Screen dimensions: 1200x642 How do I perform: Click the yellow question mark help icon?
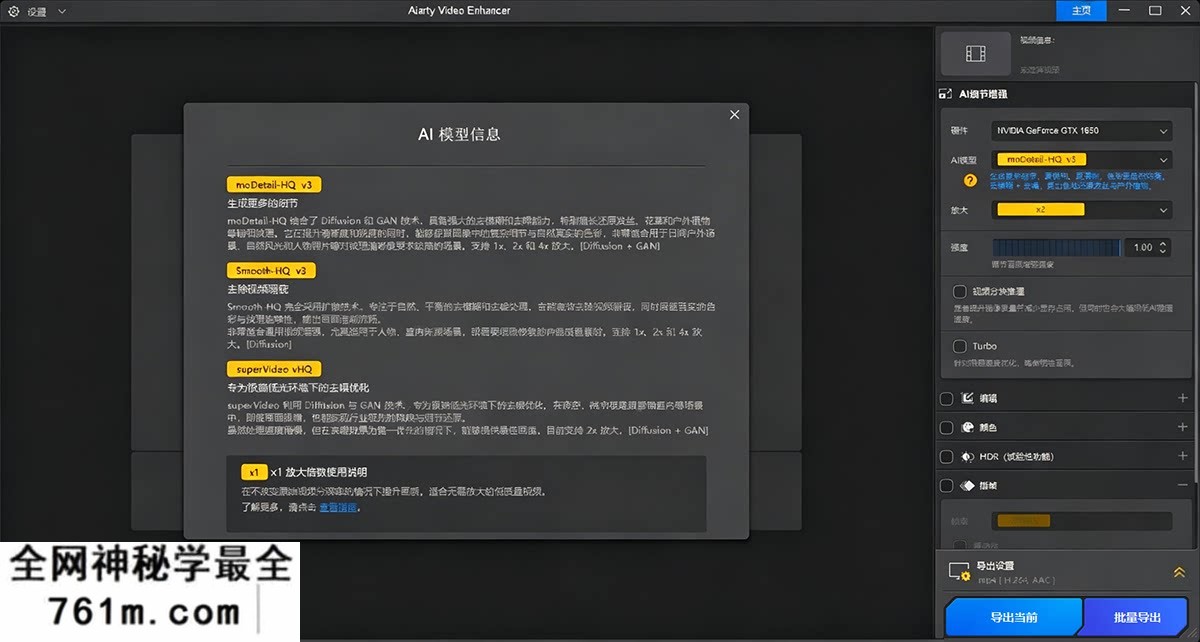tap(969, 181)
